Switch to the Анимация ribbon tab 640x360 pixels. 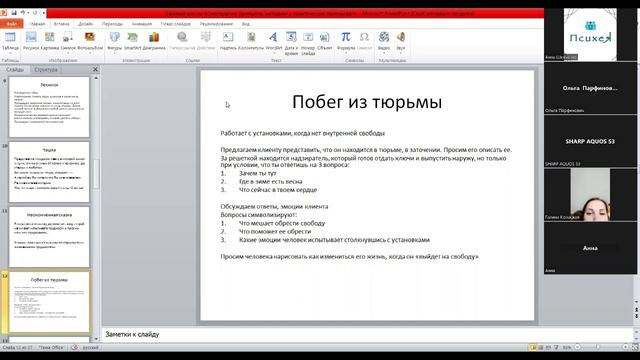point(142,24)
